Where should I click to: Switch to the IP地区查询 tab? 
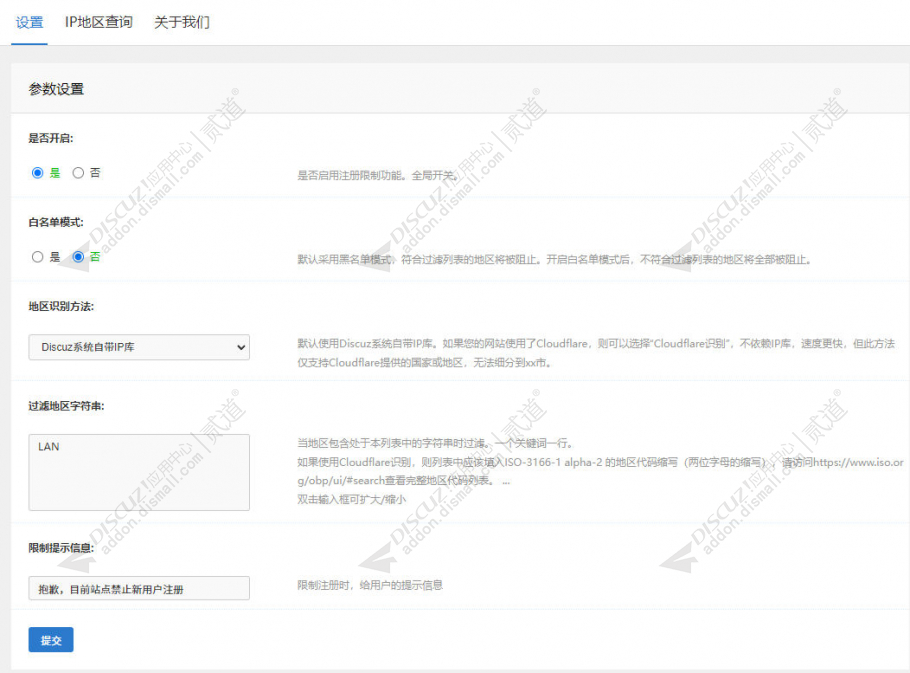(99, 22)
